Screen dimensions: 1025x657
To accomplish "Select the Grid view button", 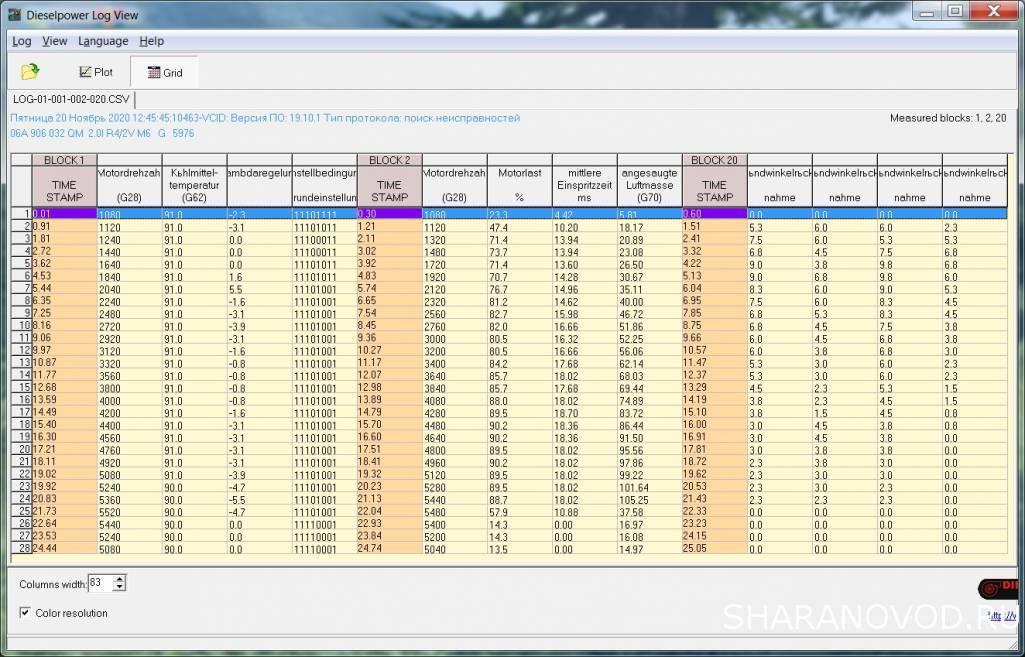I will (x=164, y=72).
